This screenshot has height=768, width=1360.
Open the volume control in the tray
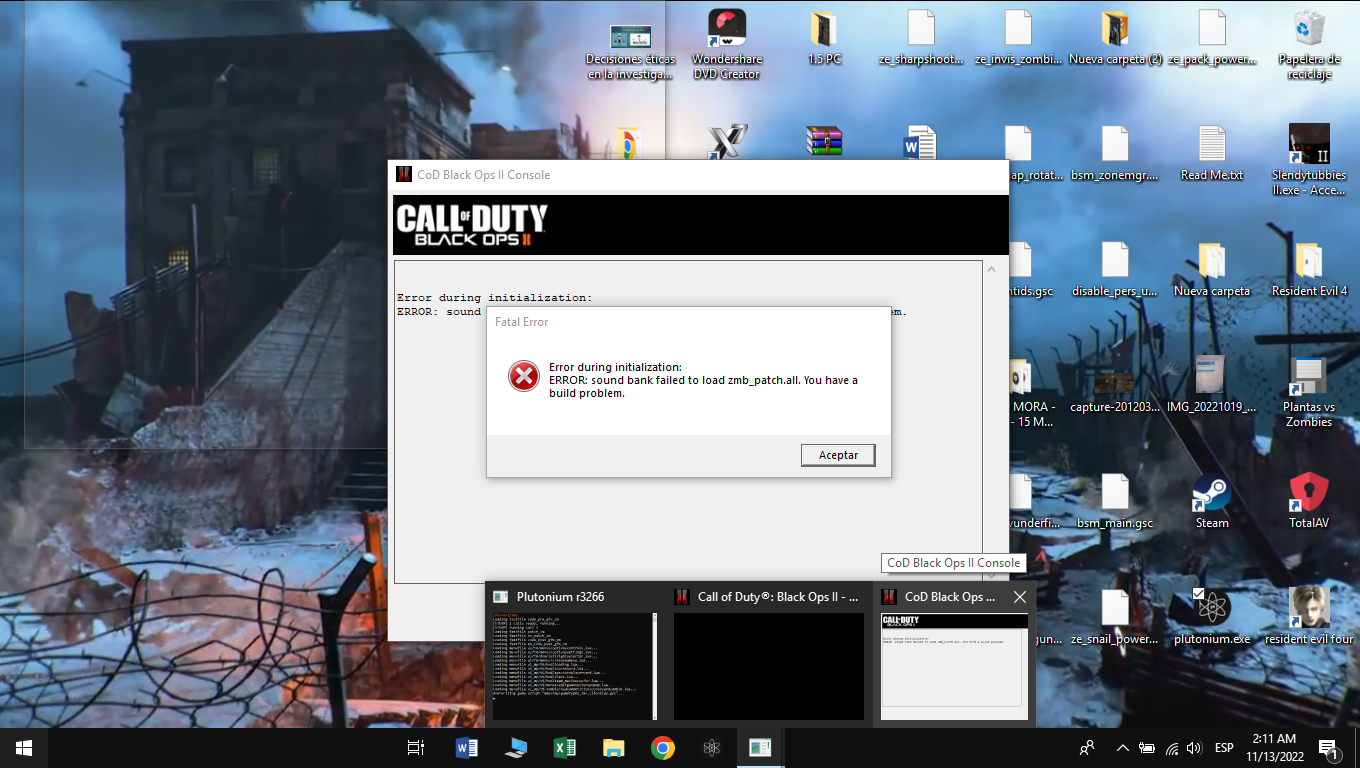[1194, 748]
